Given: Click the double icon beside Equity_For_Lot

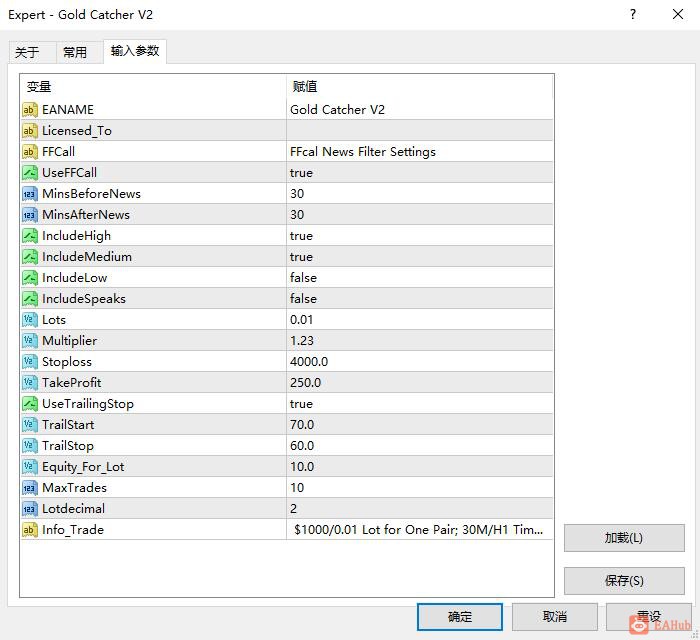Looking at the screenshot, I should 29,466.
